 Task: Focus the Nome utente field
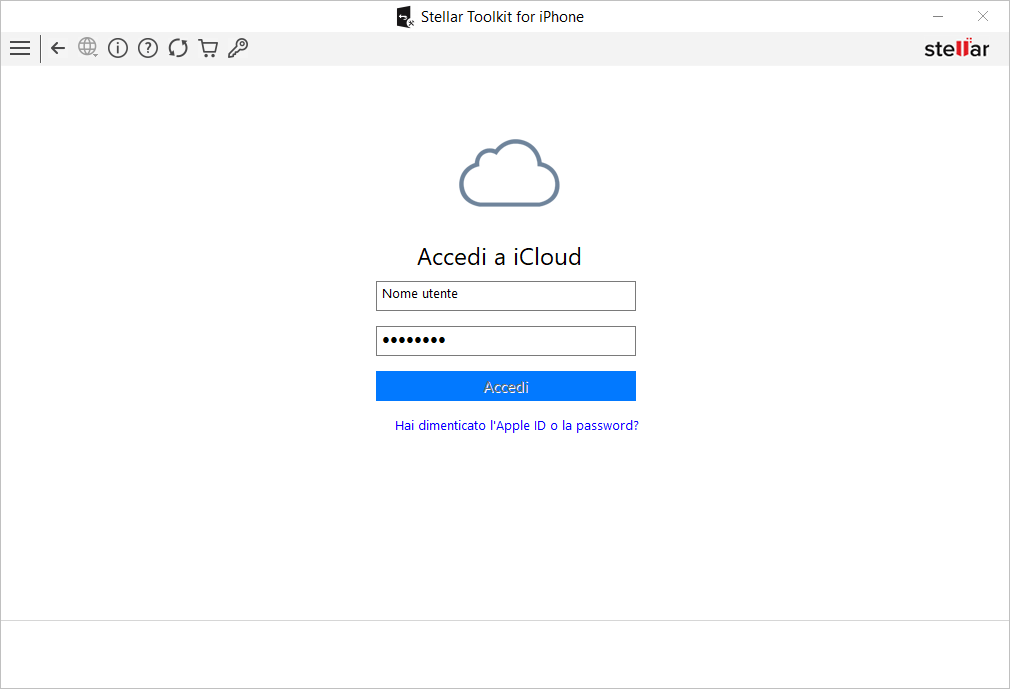pyautogui.click(x=506, y=296)
